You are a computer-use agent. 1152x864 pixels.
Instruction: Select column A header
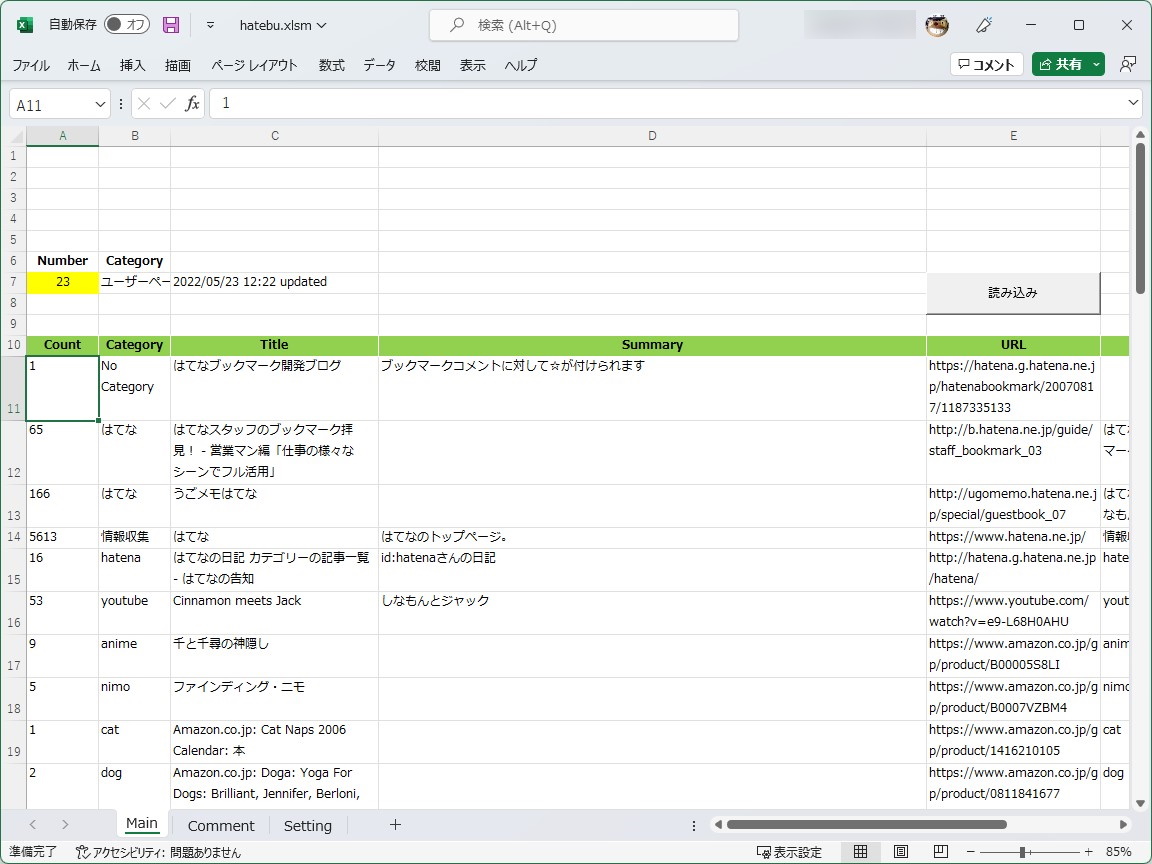62,136
